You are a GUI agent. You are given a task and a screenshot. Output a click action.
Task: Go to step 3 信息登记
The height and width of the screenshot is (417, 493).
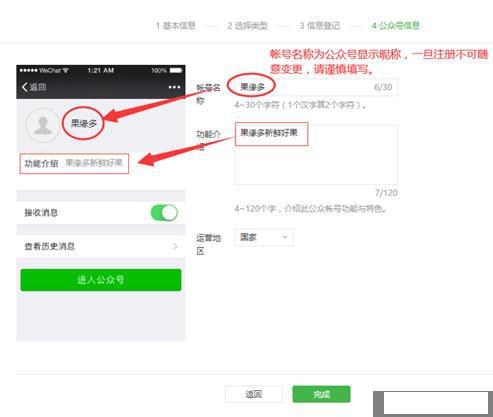(320, 25)
